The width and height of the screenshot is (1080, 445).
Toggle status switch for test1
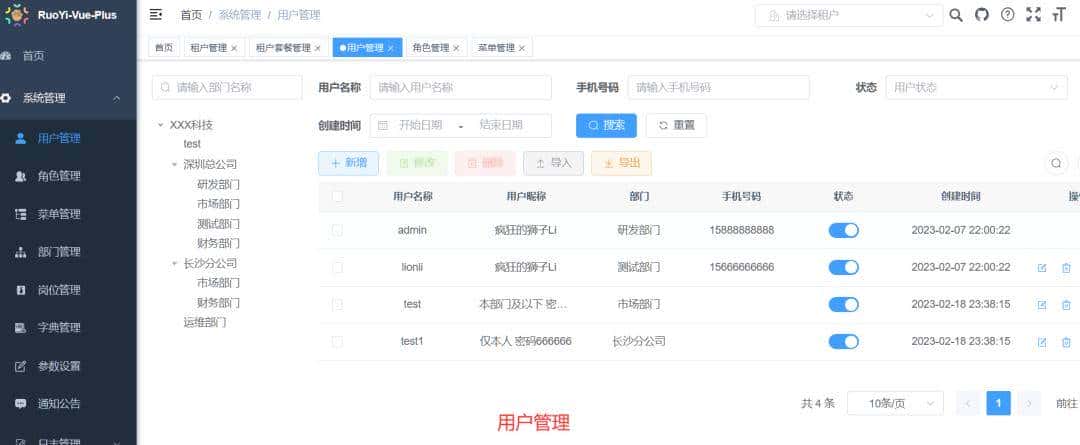click(x=844, y=342)
